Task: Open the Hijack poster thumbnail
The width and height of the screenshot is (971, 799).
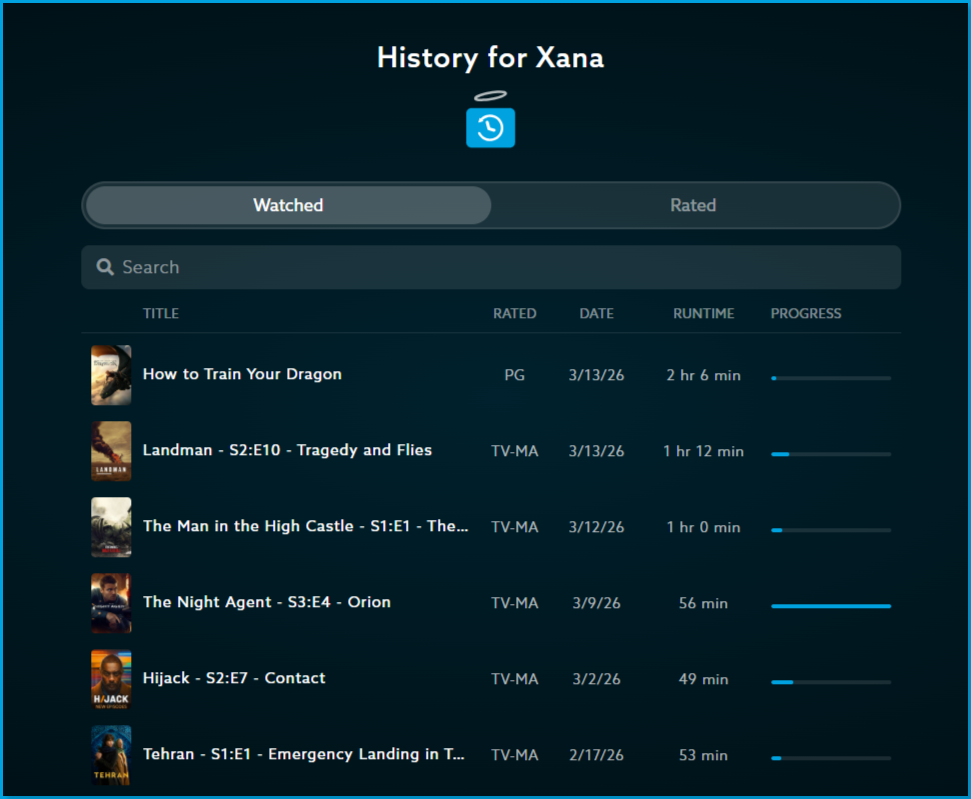Action: pos(111,679)
